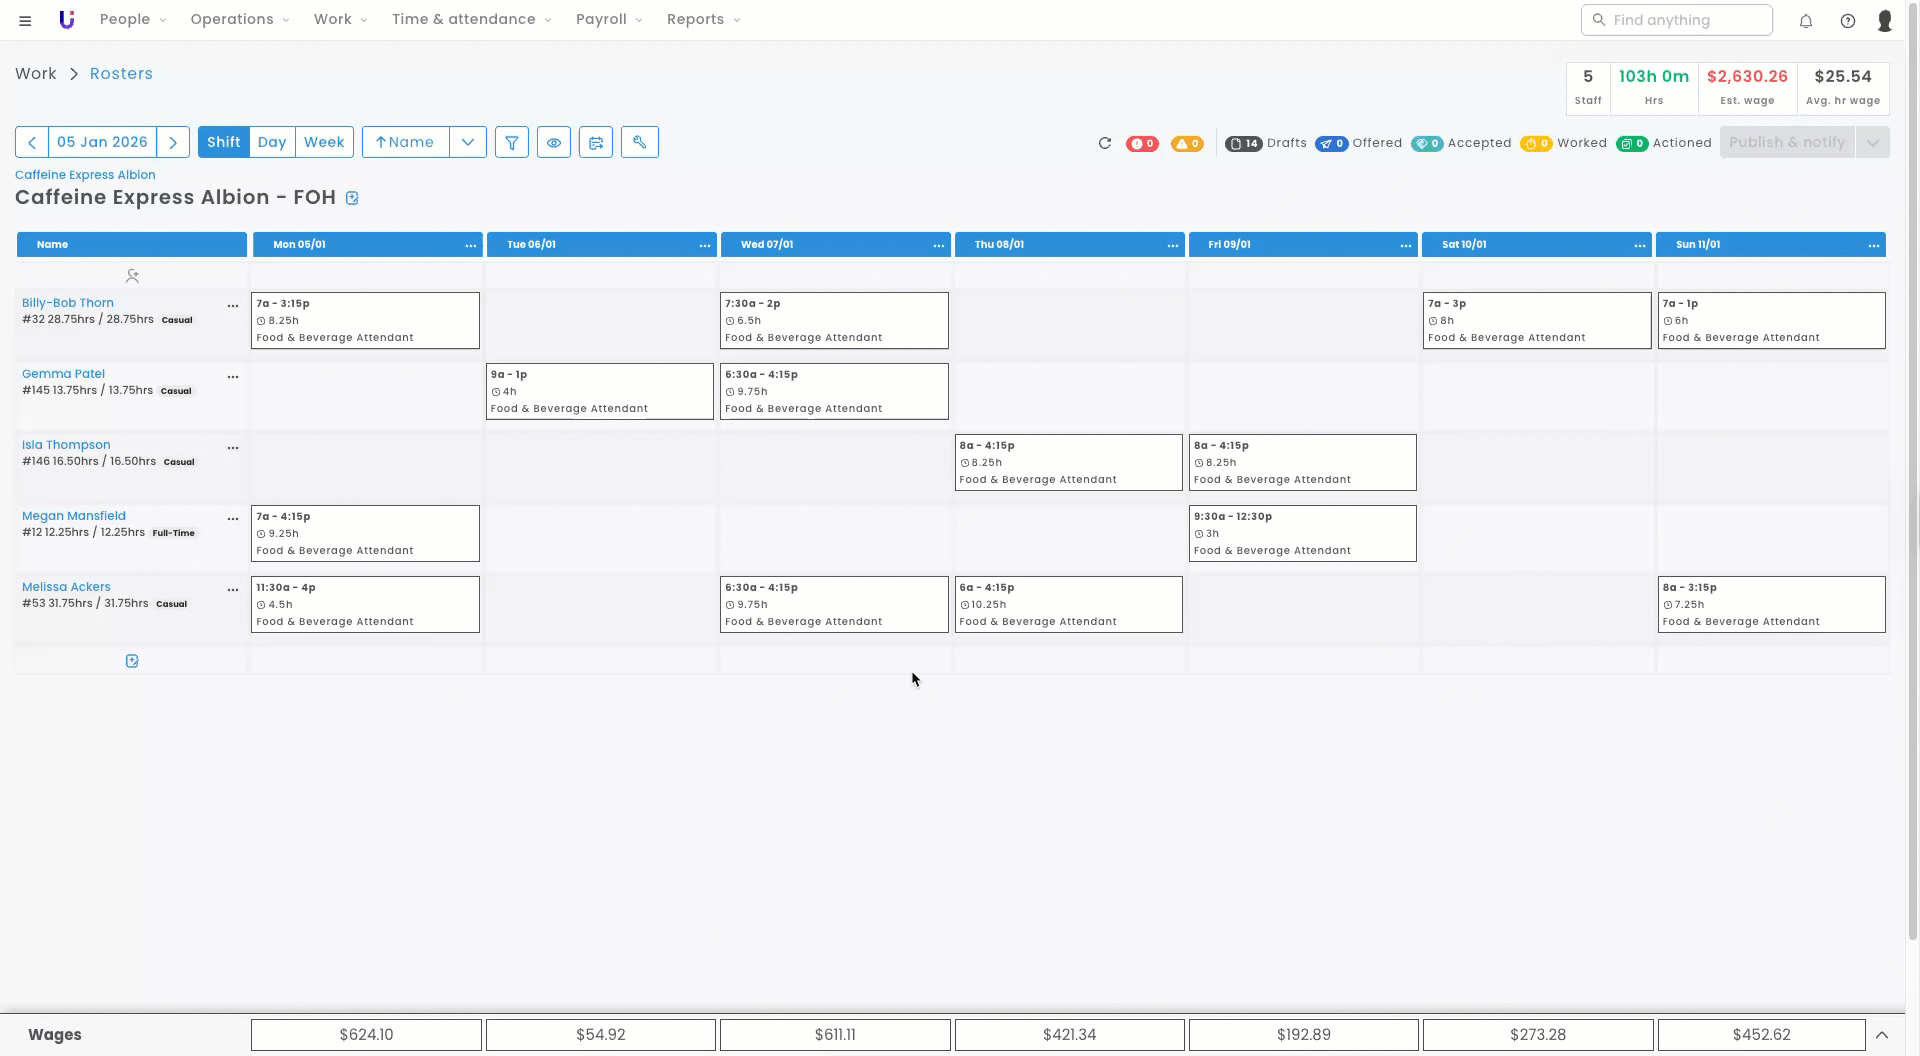This screenshot has height=1056, width=1920.
Task: Click the calendar swap icon in toolbar
Action: tap(596, 142)
